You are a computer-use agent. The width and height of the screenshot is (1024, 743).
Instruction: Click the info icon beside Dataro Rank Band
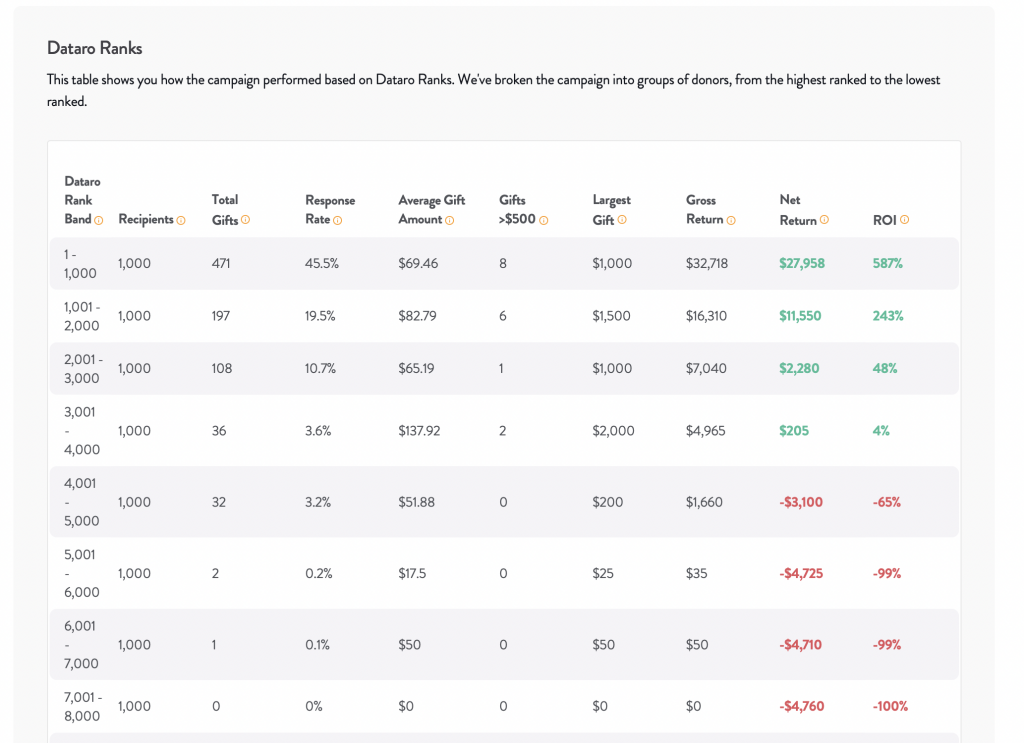click(99, 221)
